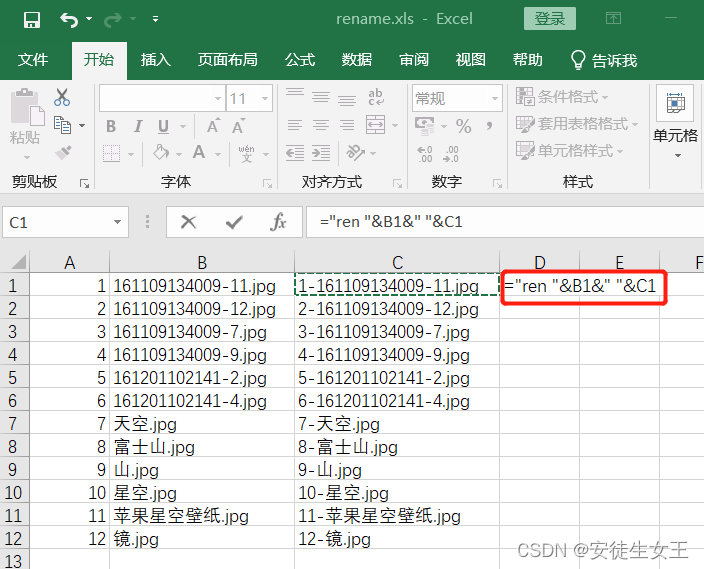This screenshot has height=569, width=704.
Task: Click the 文 phonetic guide icon
Action: coord(246,153)
